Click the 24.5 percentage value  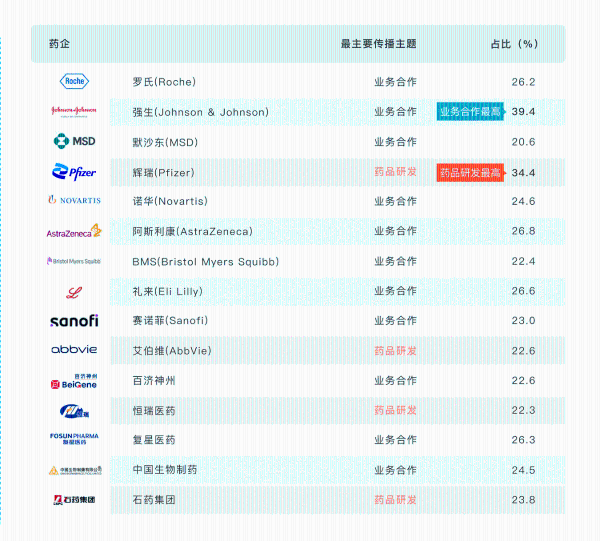(x=523, y=470)
